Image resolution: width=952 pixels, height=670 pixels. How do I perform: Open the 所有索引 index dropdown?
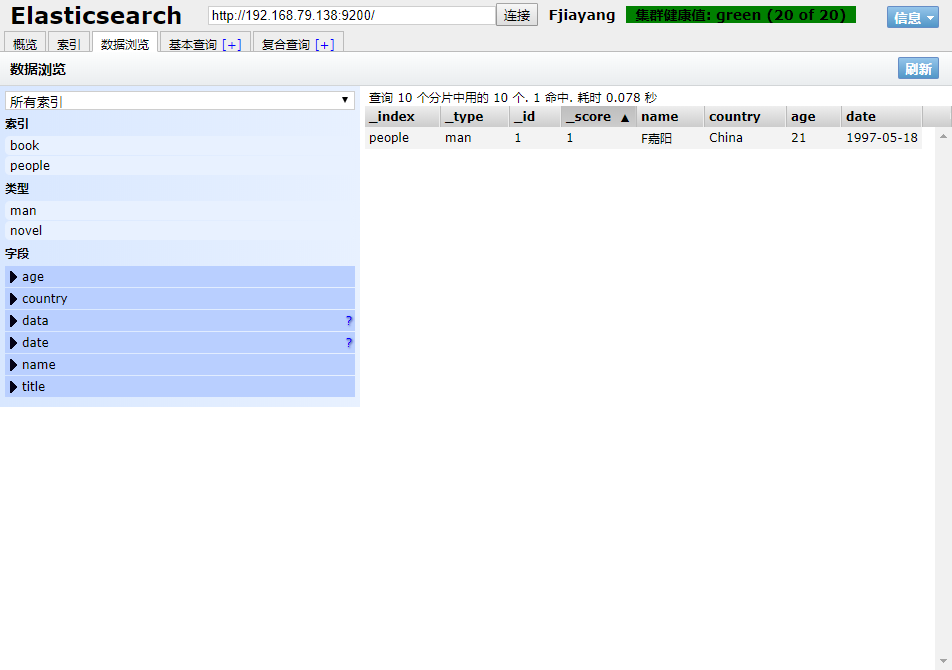(x=180, y=101)
